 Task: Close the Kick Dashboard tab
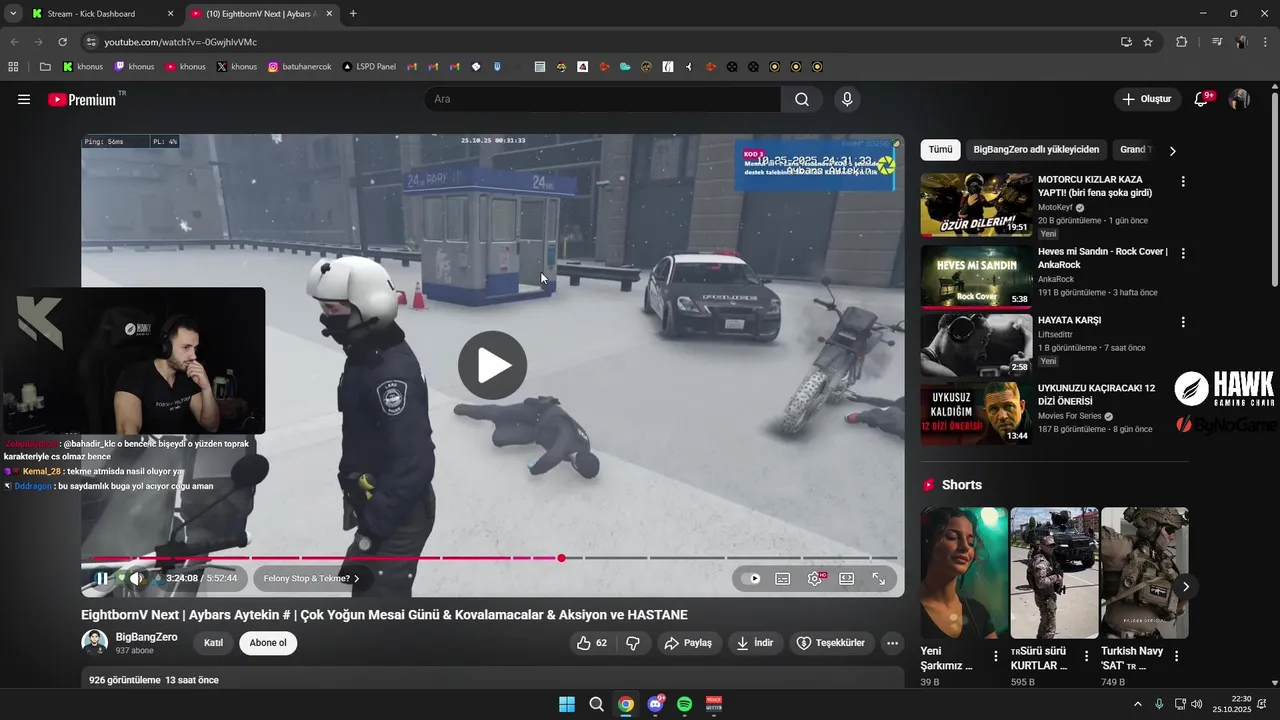170,14
